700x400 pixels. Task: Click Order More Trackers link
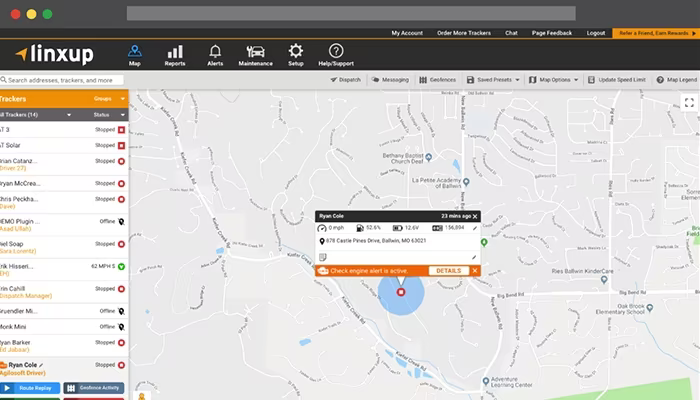[464, 33]
